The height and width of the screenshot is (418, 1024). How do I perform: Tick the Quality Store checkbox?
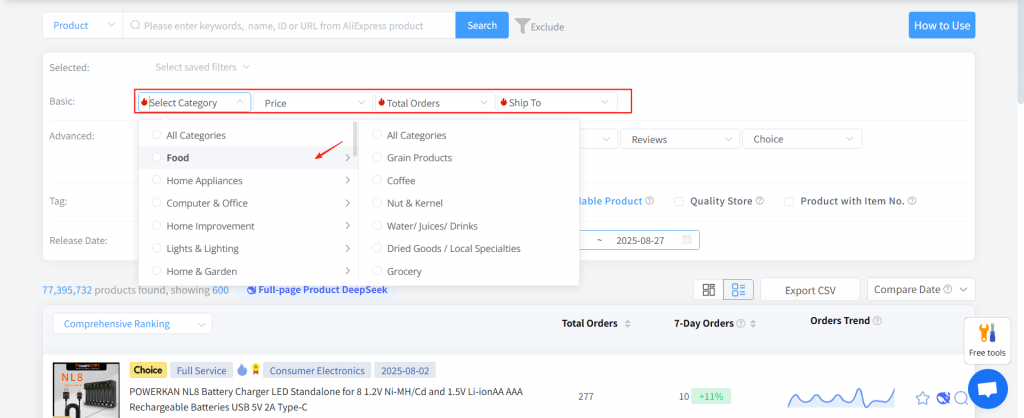tap(679, 201)
